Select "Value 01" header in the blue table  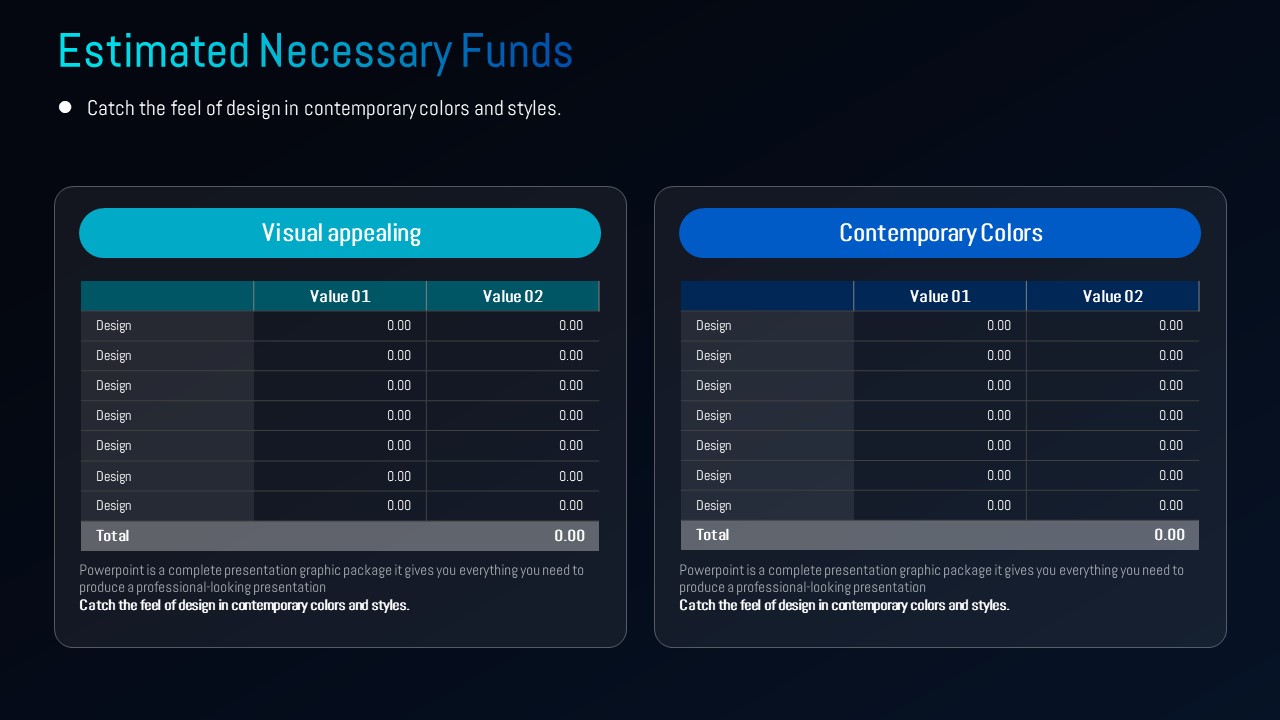[x=940, y=296]
